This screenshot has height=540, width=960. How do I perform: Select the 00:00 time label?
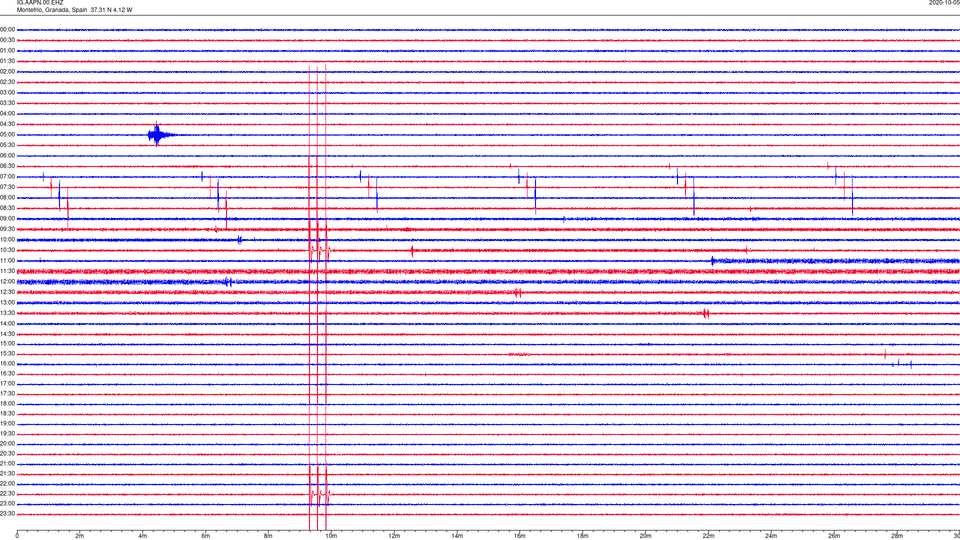tap(7, 29)
